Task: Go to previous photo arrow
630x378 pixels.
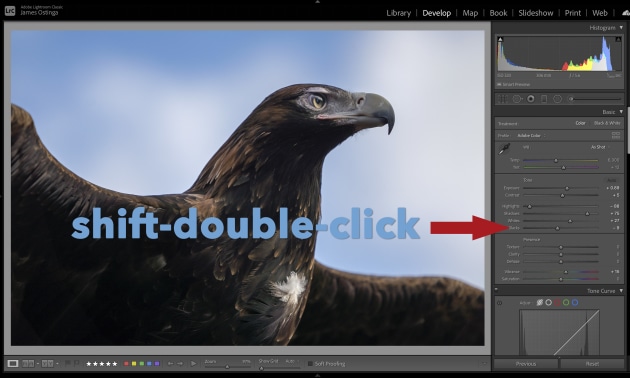Action: (x=170, y=364)
